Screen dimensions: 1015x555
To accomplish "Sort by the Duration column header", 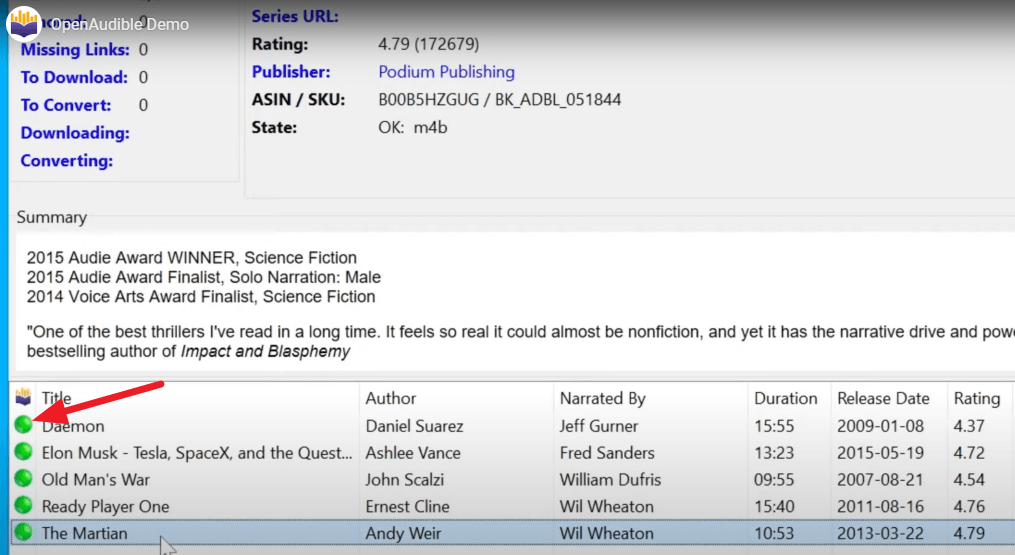I will coord(786,398).
